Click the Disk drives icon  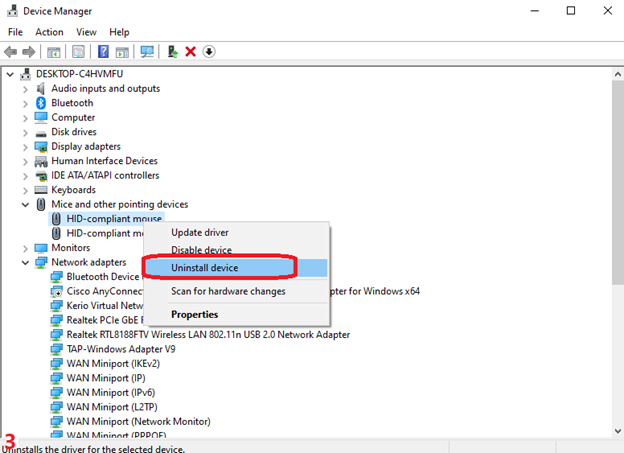41,134
